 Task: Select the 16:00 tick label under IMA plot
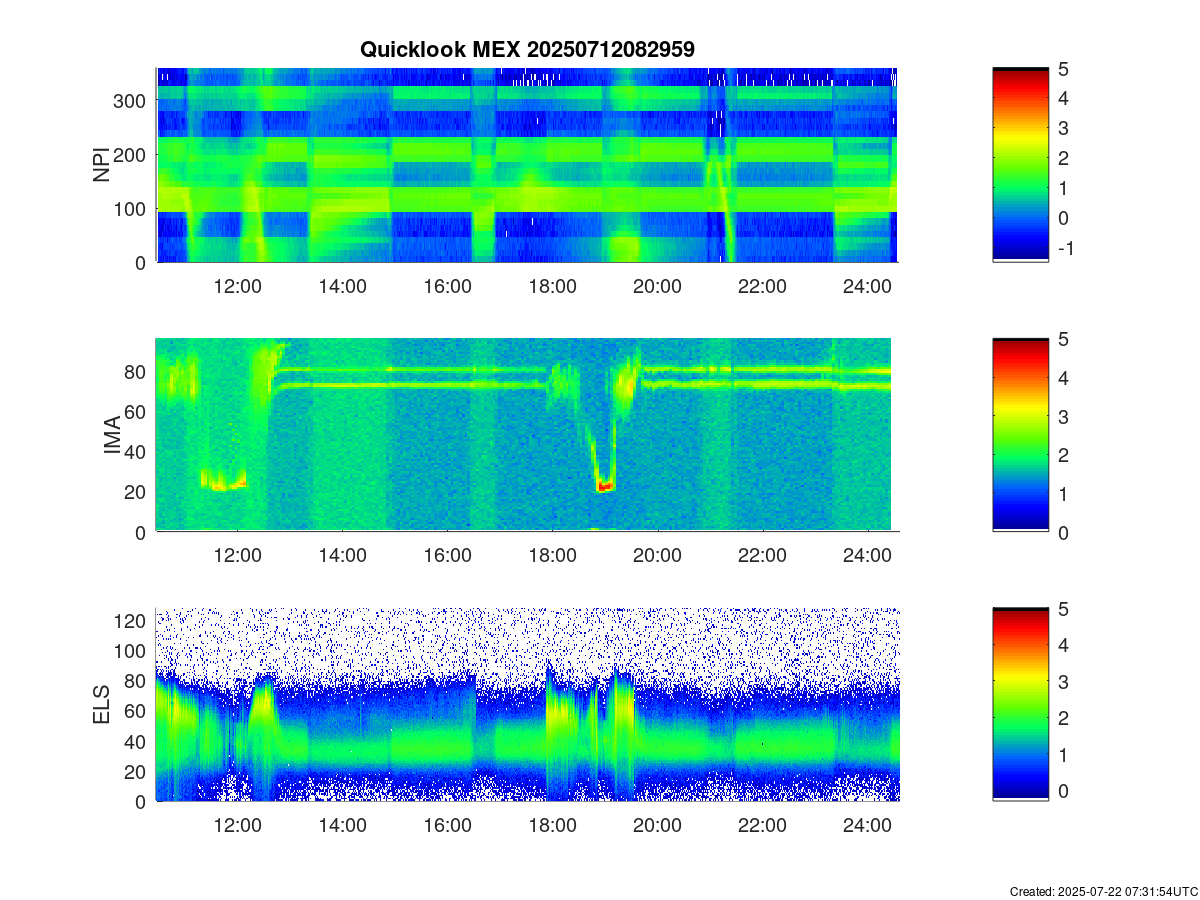(x=448, y=556)
